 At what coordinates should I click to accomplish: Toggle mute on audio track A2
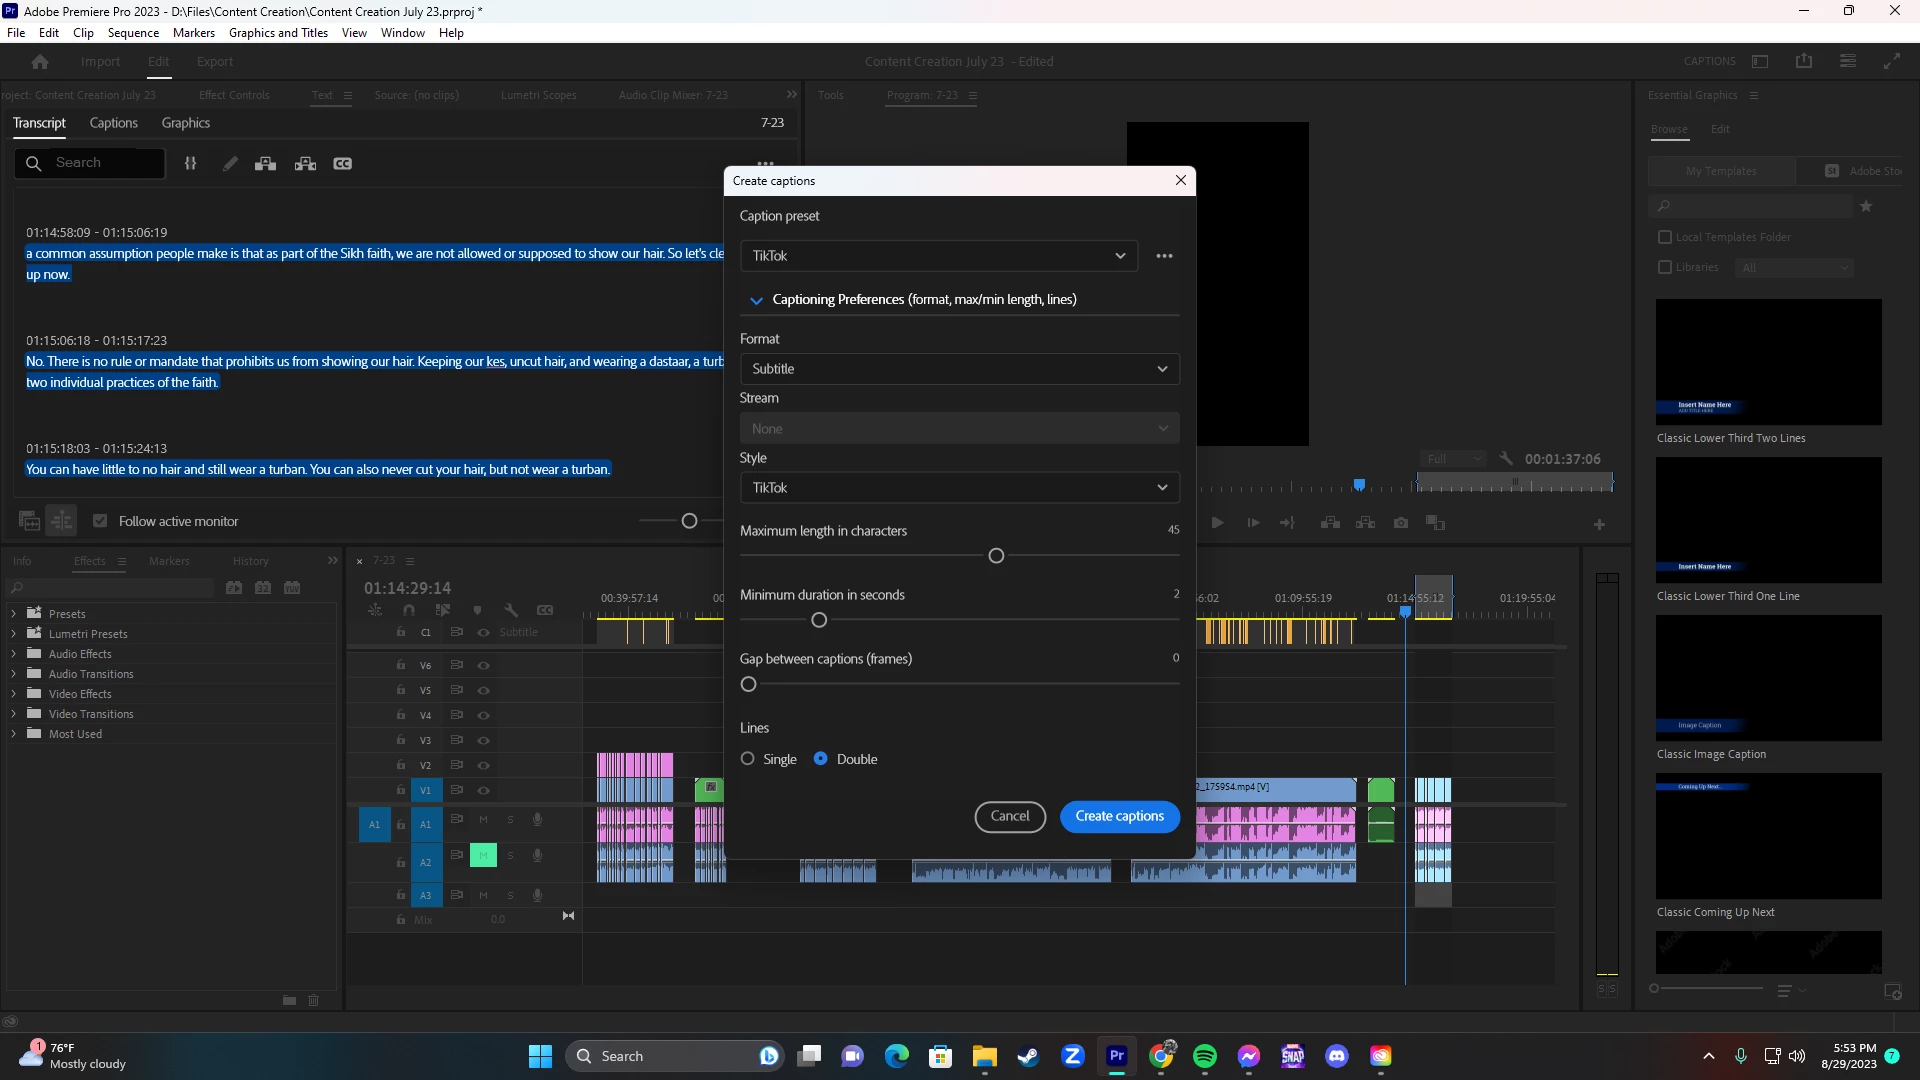pos(483,855)
